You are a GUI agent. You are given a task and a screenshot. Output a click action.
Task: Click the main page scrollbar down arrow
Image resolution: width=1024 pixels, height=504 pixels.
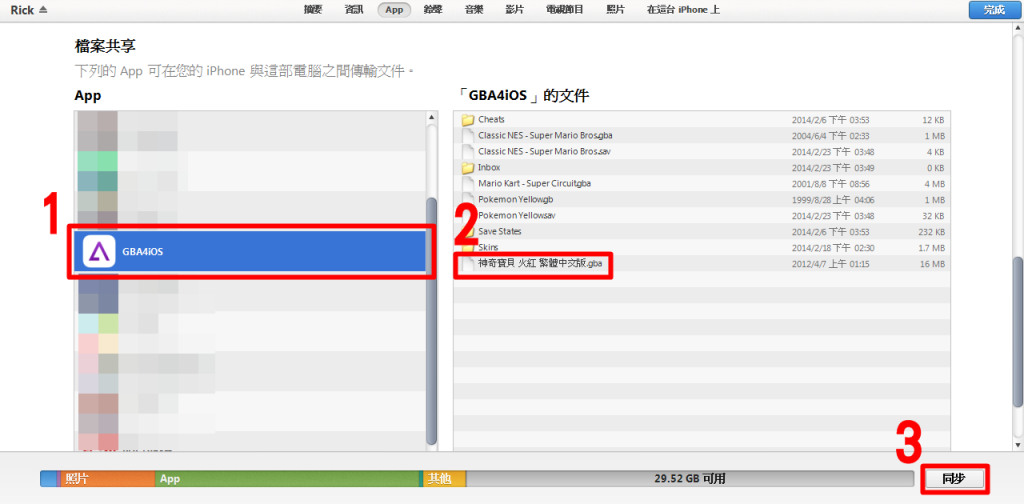click(x=1018, y=445)
